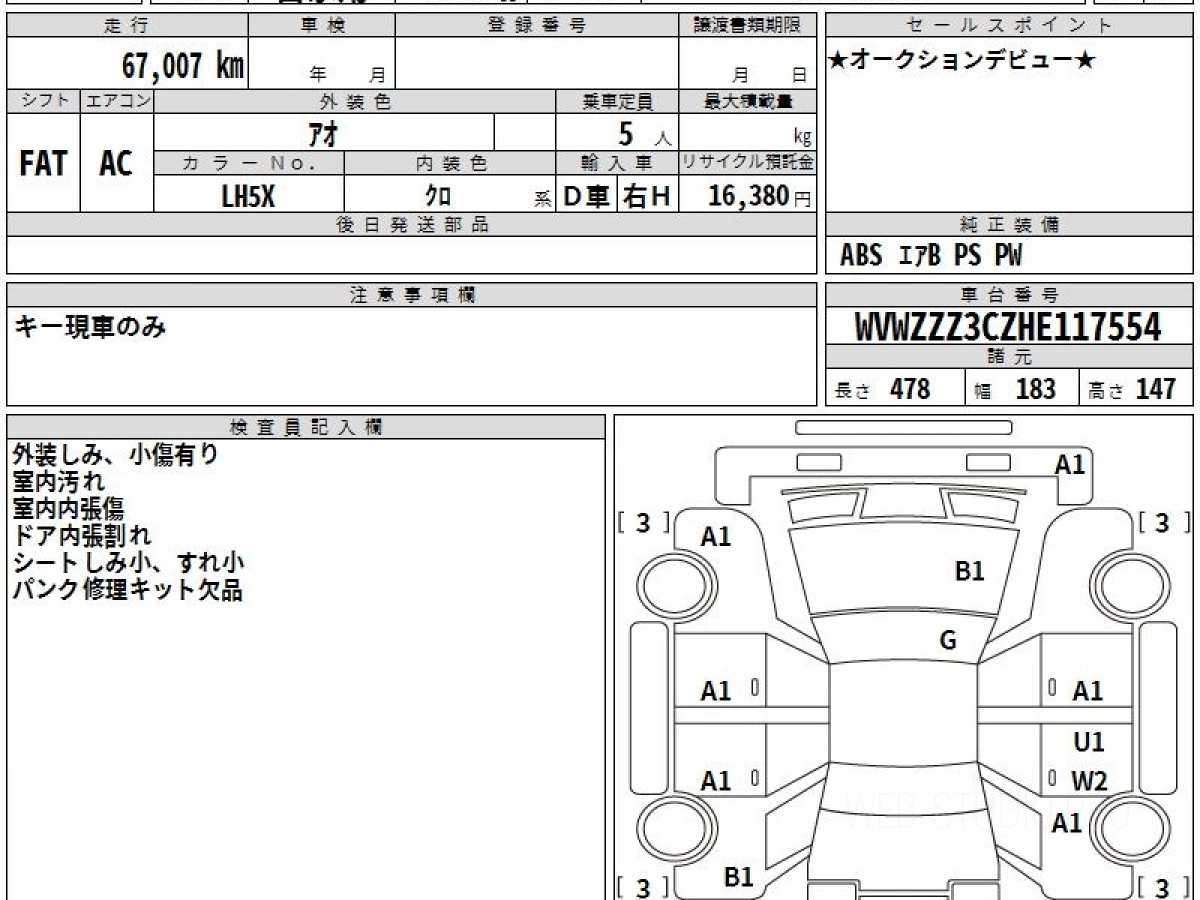Image resolution: width=1200 pixels, height=900 pixels.
Task: Click the note パンク修理キット欠品
Action: pyautogui.click(x=128, y=590)
